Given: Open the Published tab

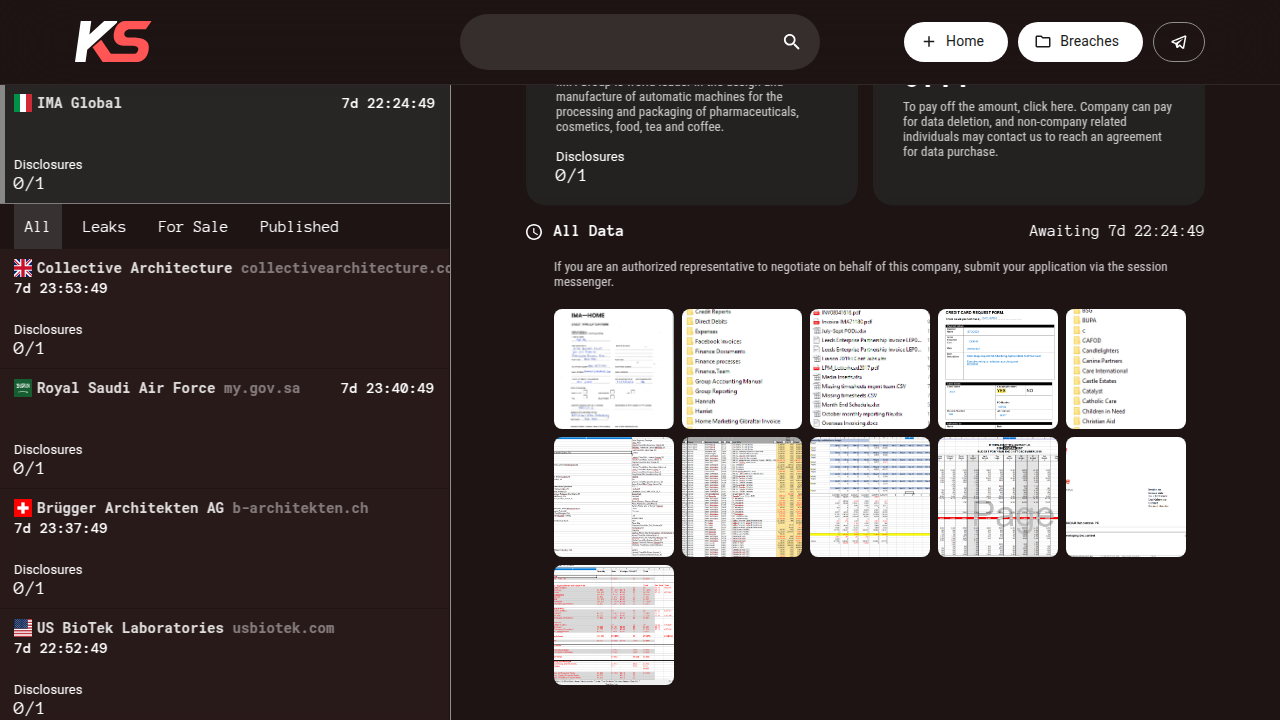Looking at the screenshot, I should (299, 227).
